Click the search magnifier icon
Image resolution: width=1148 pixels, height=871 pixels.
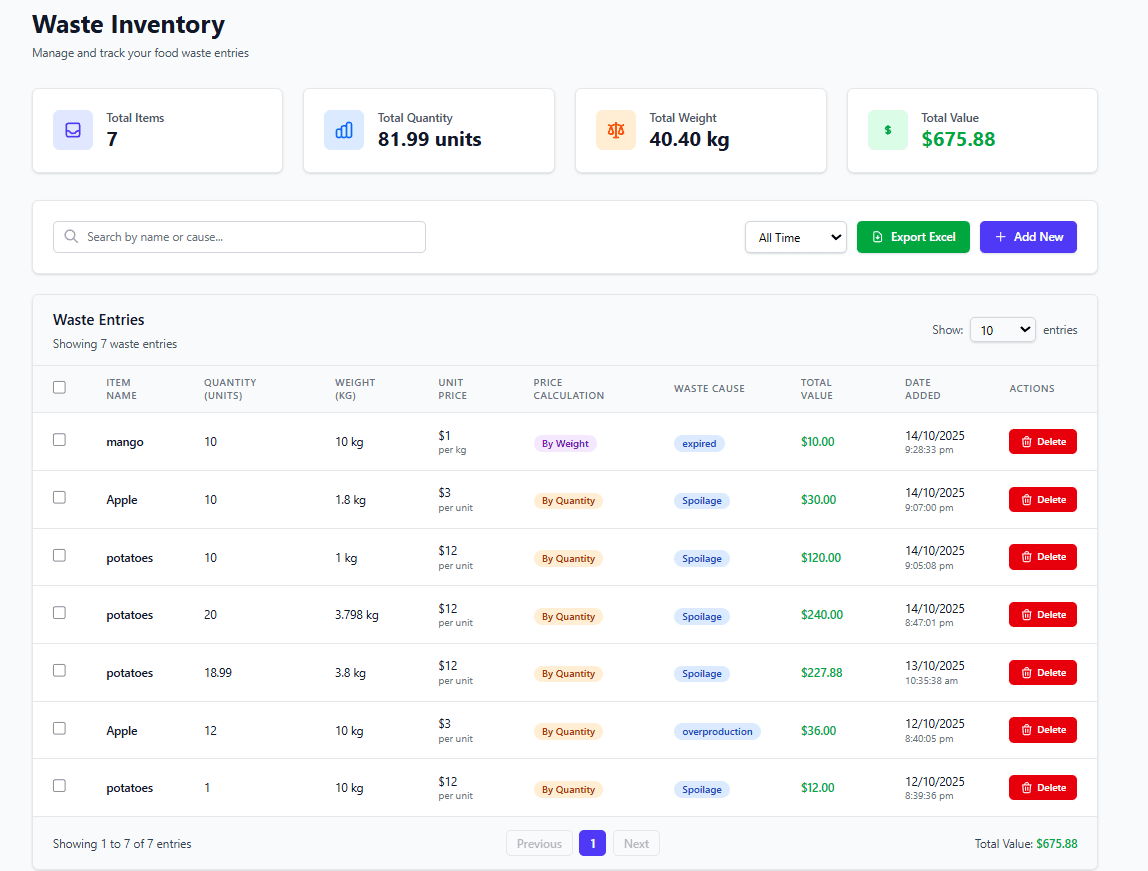coord(71,237)
